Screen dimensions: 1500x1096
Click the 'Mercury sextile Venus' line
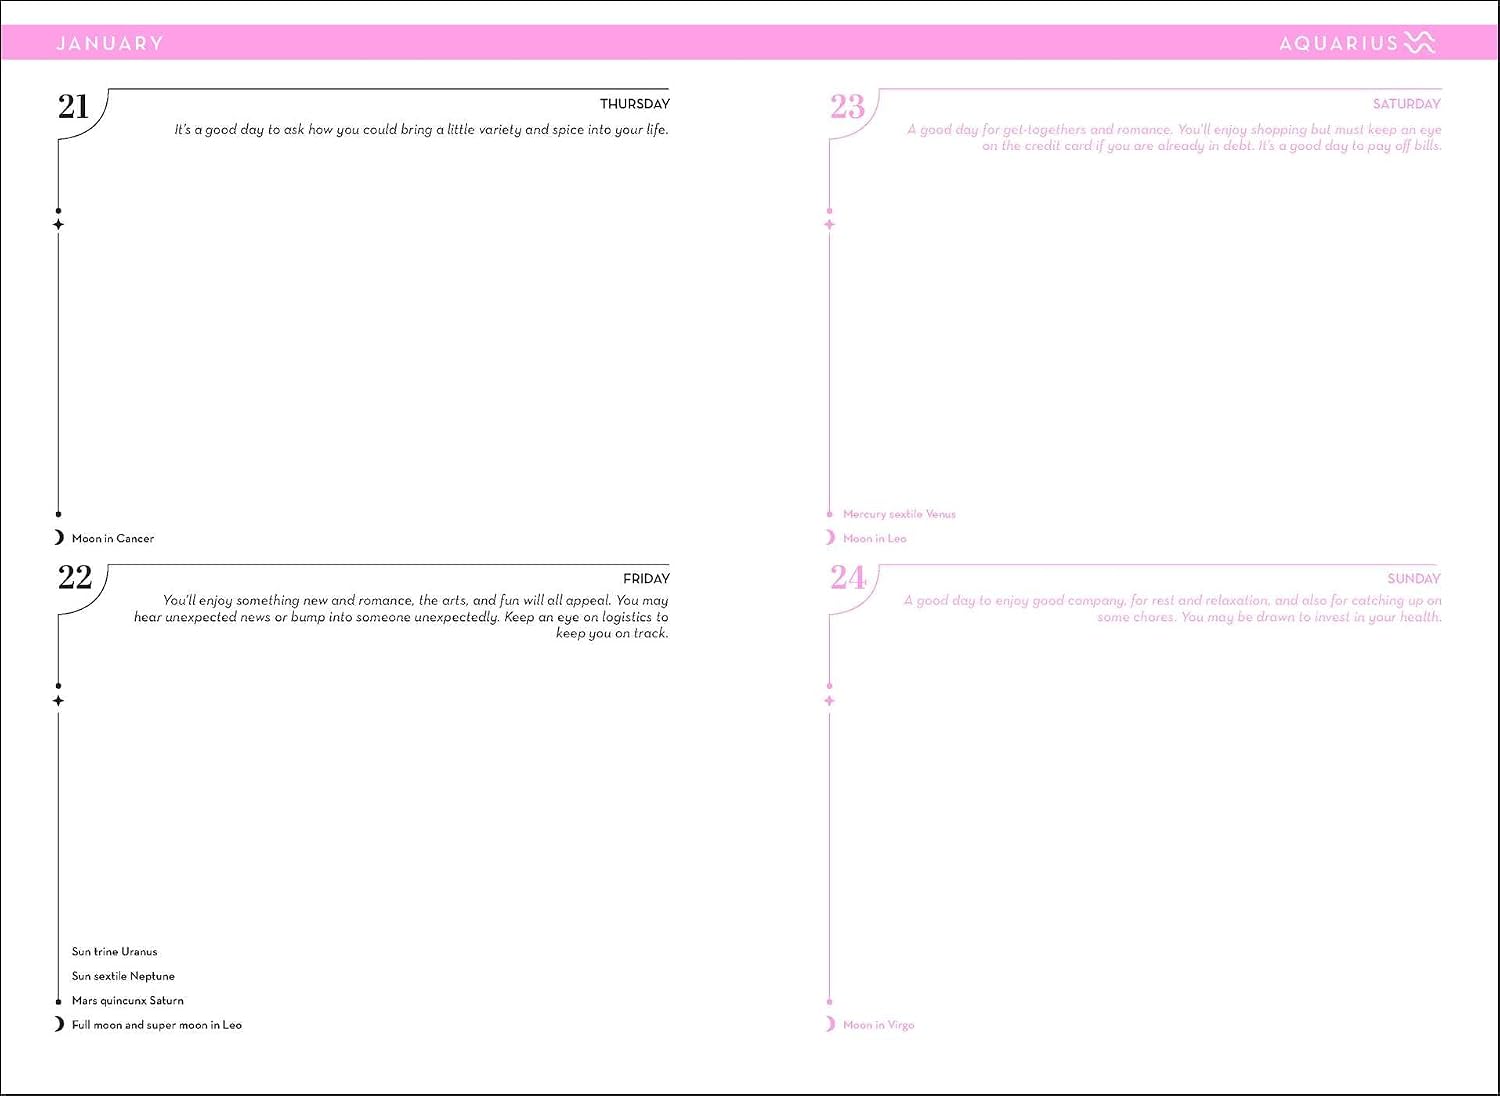point(899,514)
